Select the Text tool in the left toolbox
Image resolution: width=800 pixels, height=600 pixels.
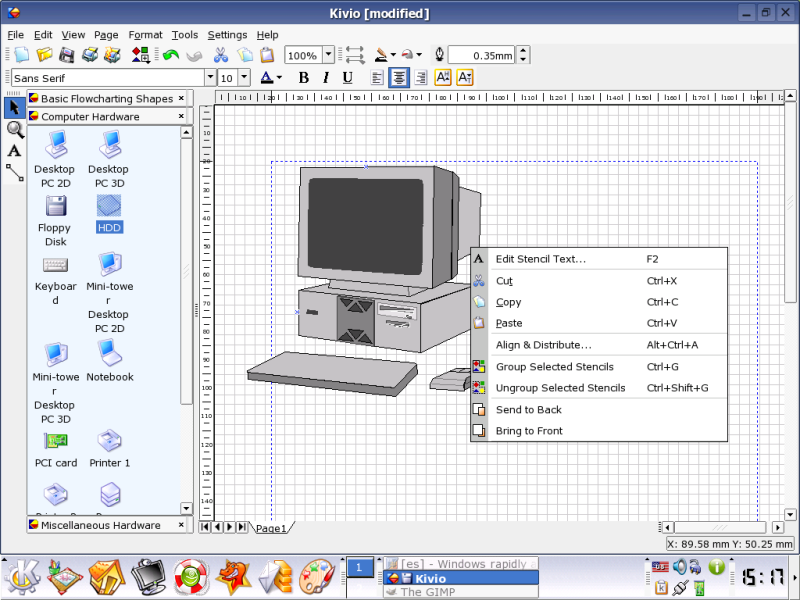click(14, 151)
